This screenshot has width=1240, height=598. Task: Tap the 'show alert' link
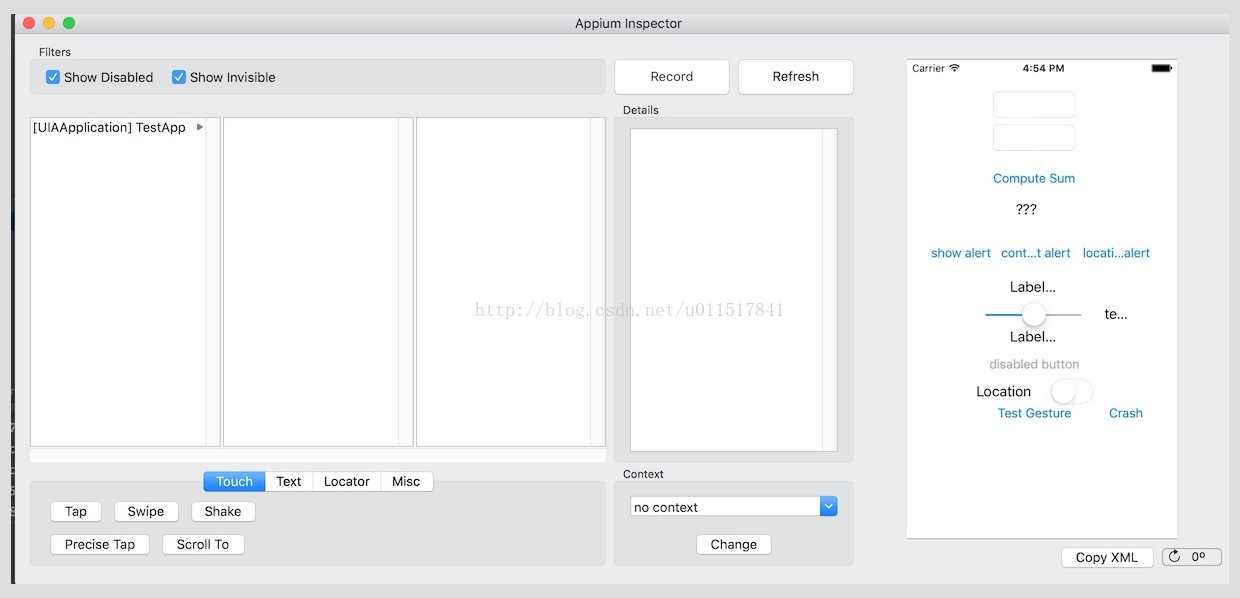tap(961, 253)
